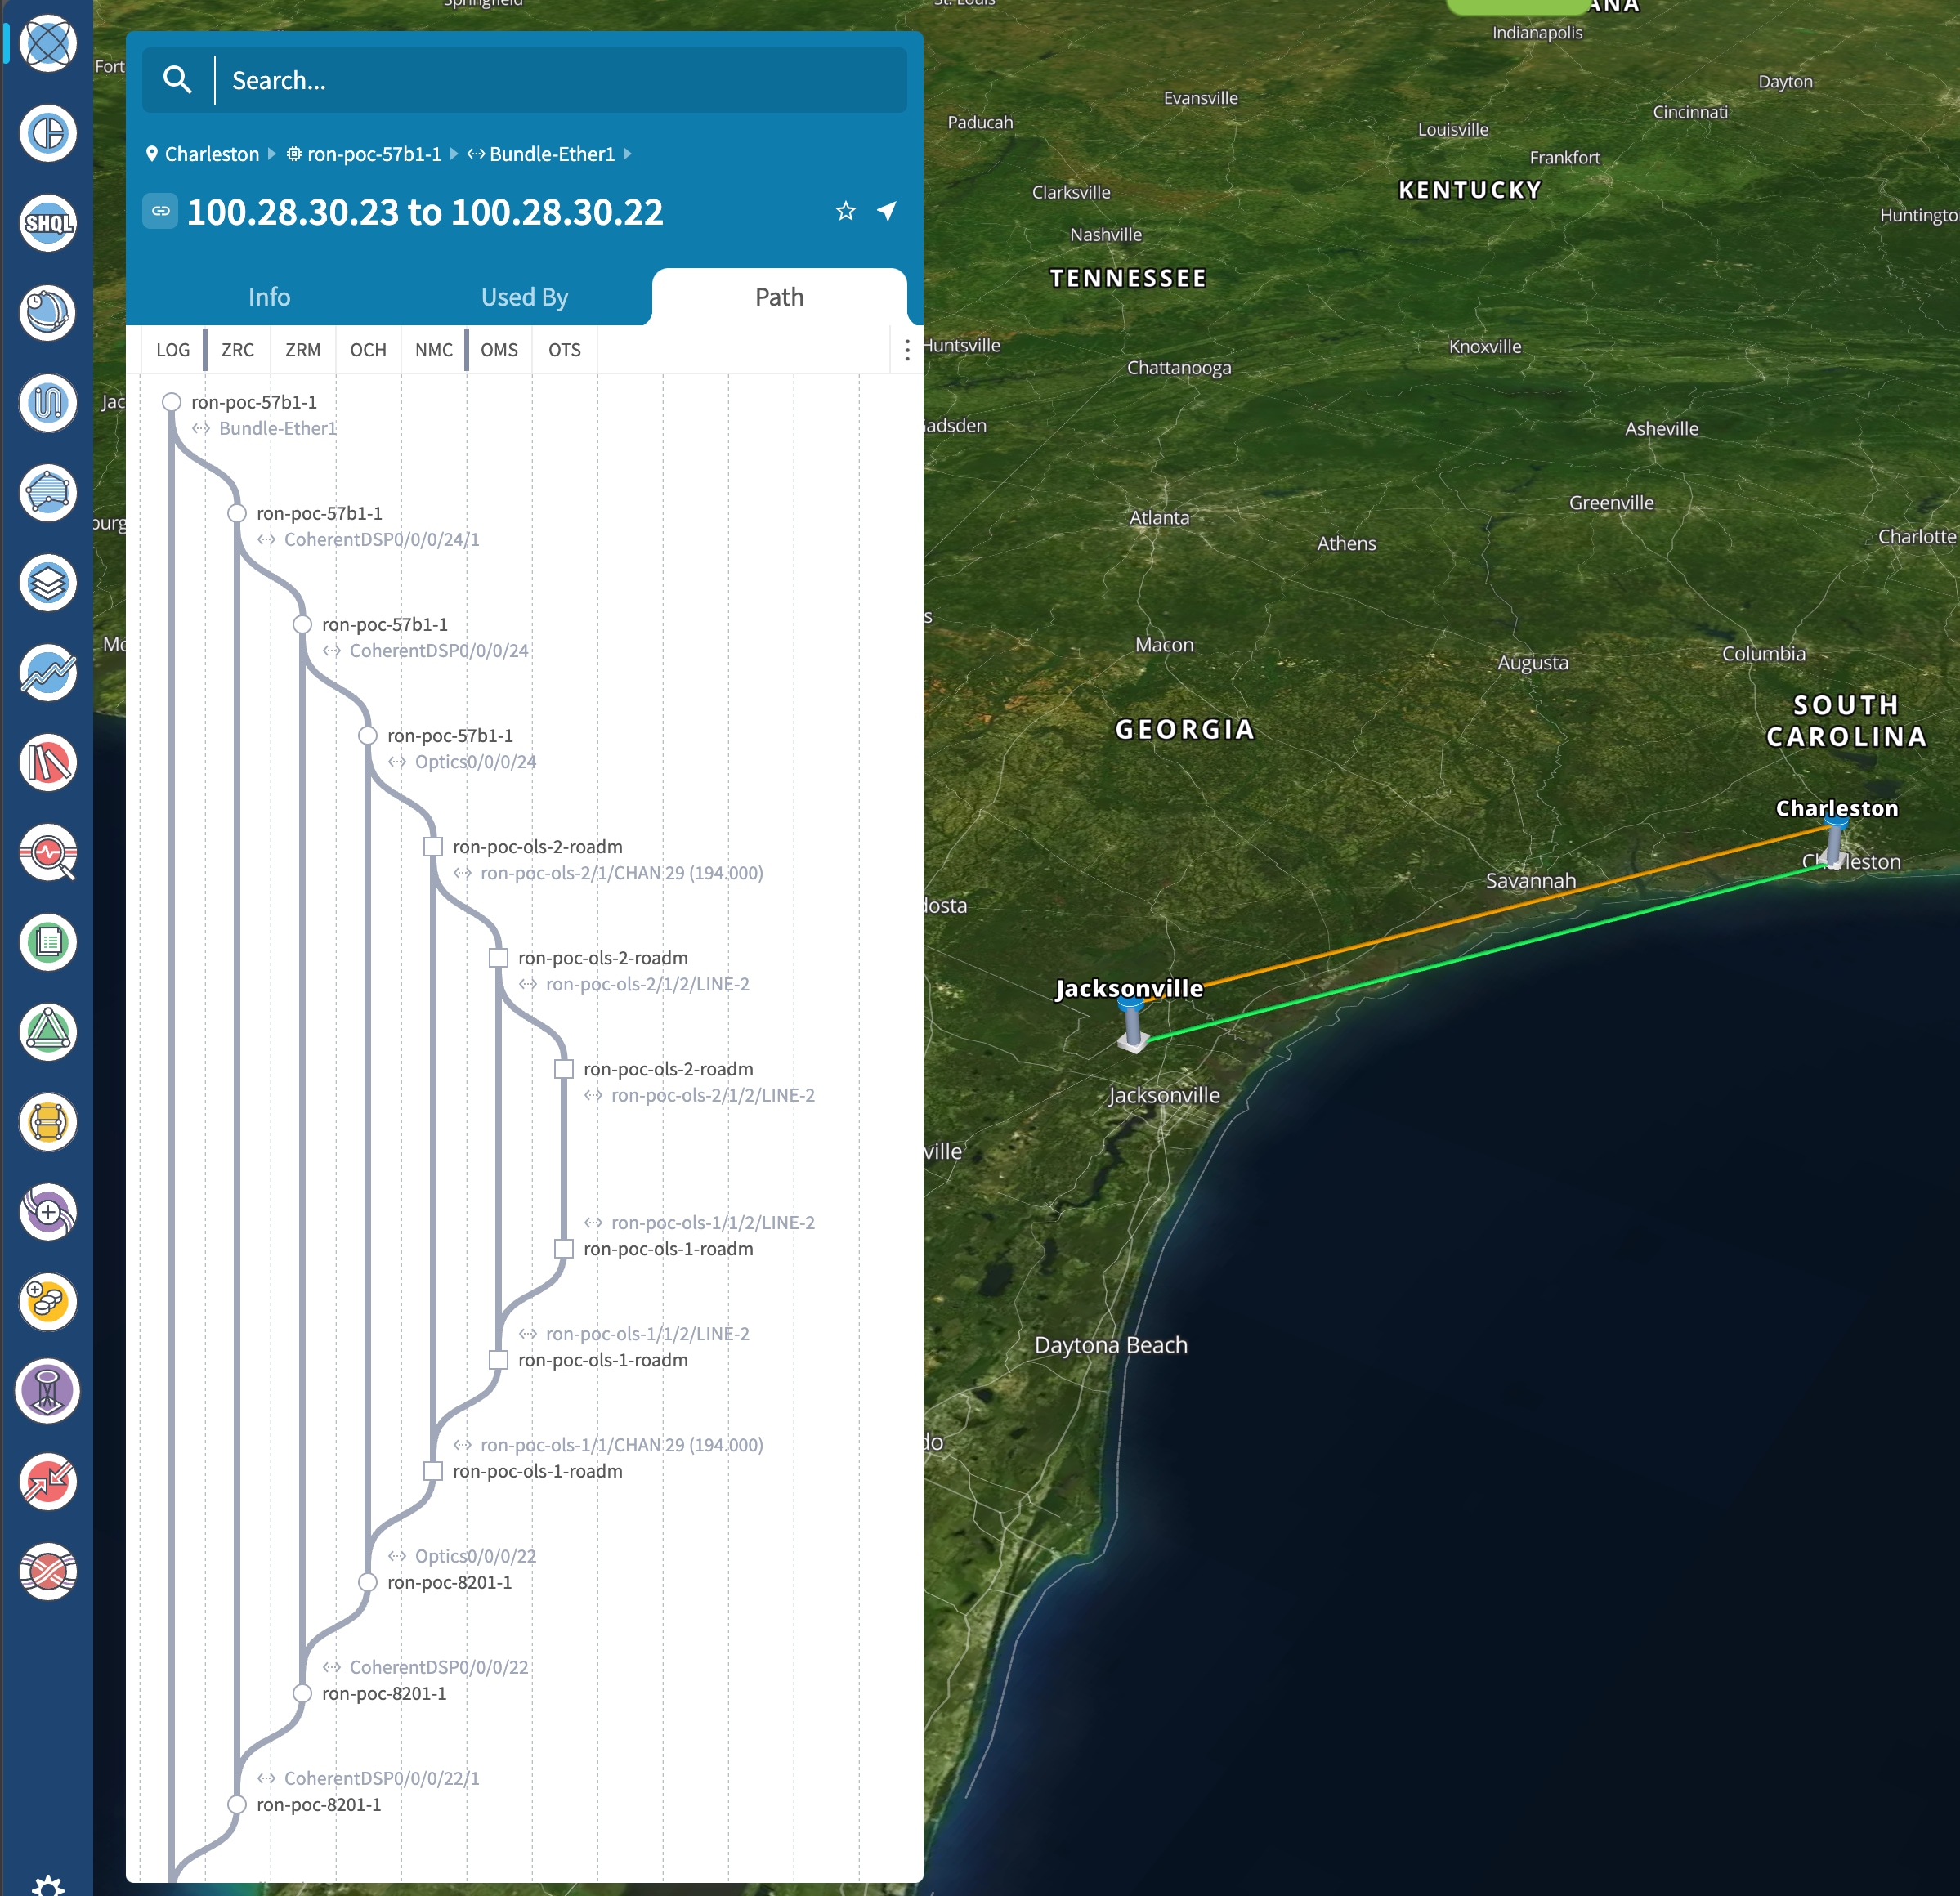The height and width of the screenshot is (1896, 1960).
Task: Click the square node beside ron-poc-ols-2/1/CHAN 29
Action: click(433, 846)
